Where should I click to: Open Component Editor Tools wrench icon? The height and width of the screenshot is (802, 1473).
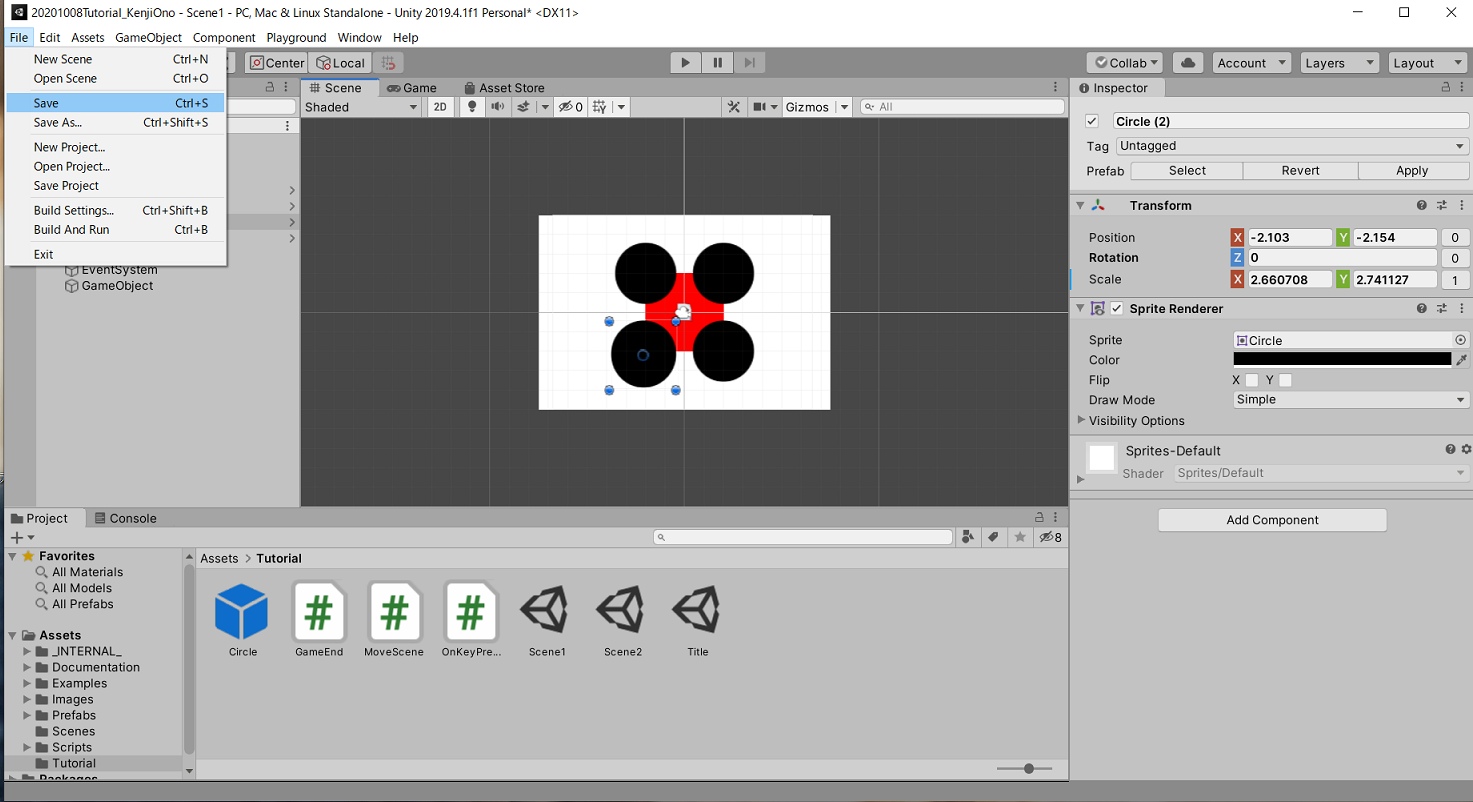click(734, 107)
